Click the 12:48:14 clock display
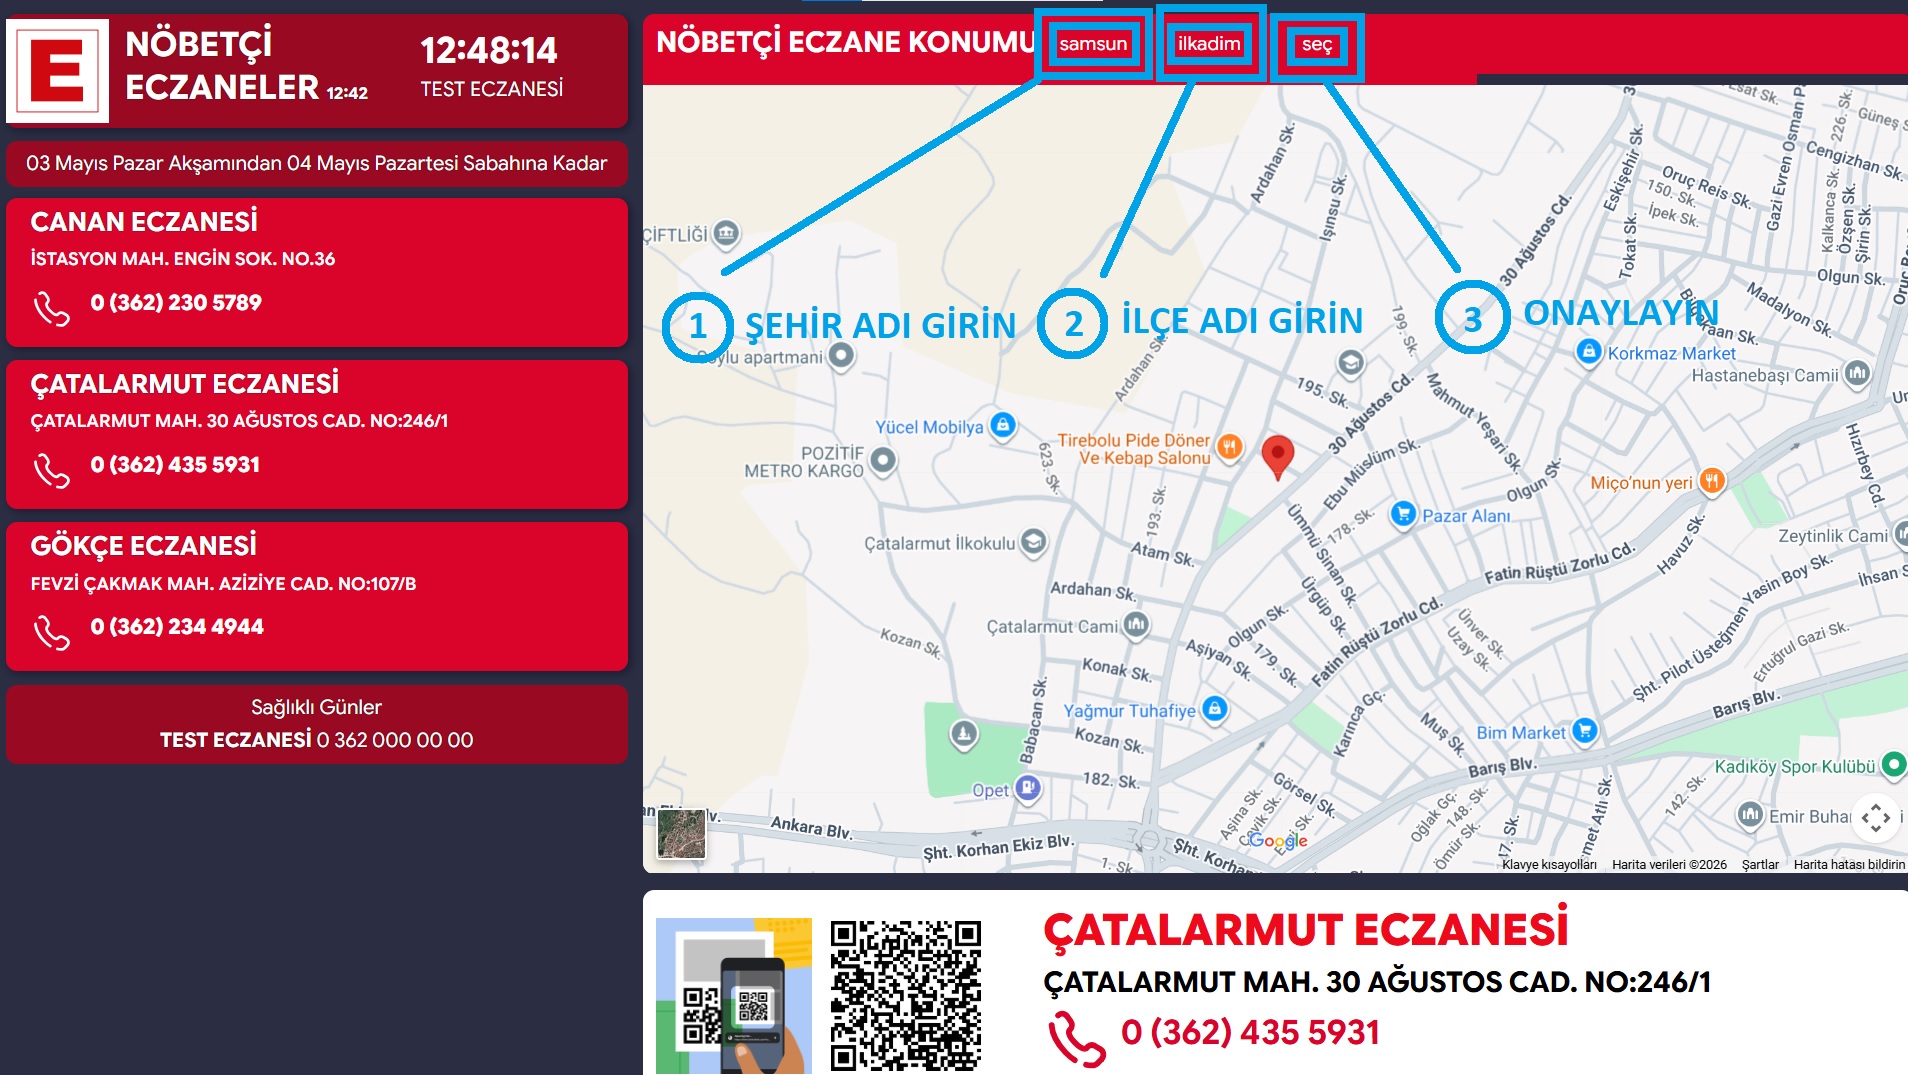 (x=489, y=50)
